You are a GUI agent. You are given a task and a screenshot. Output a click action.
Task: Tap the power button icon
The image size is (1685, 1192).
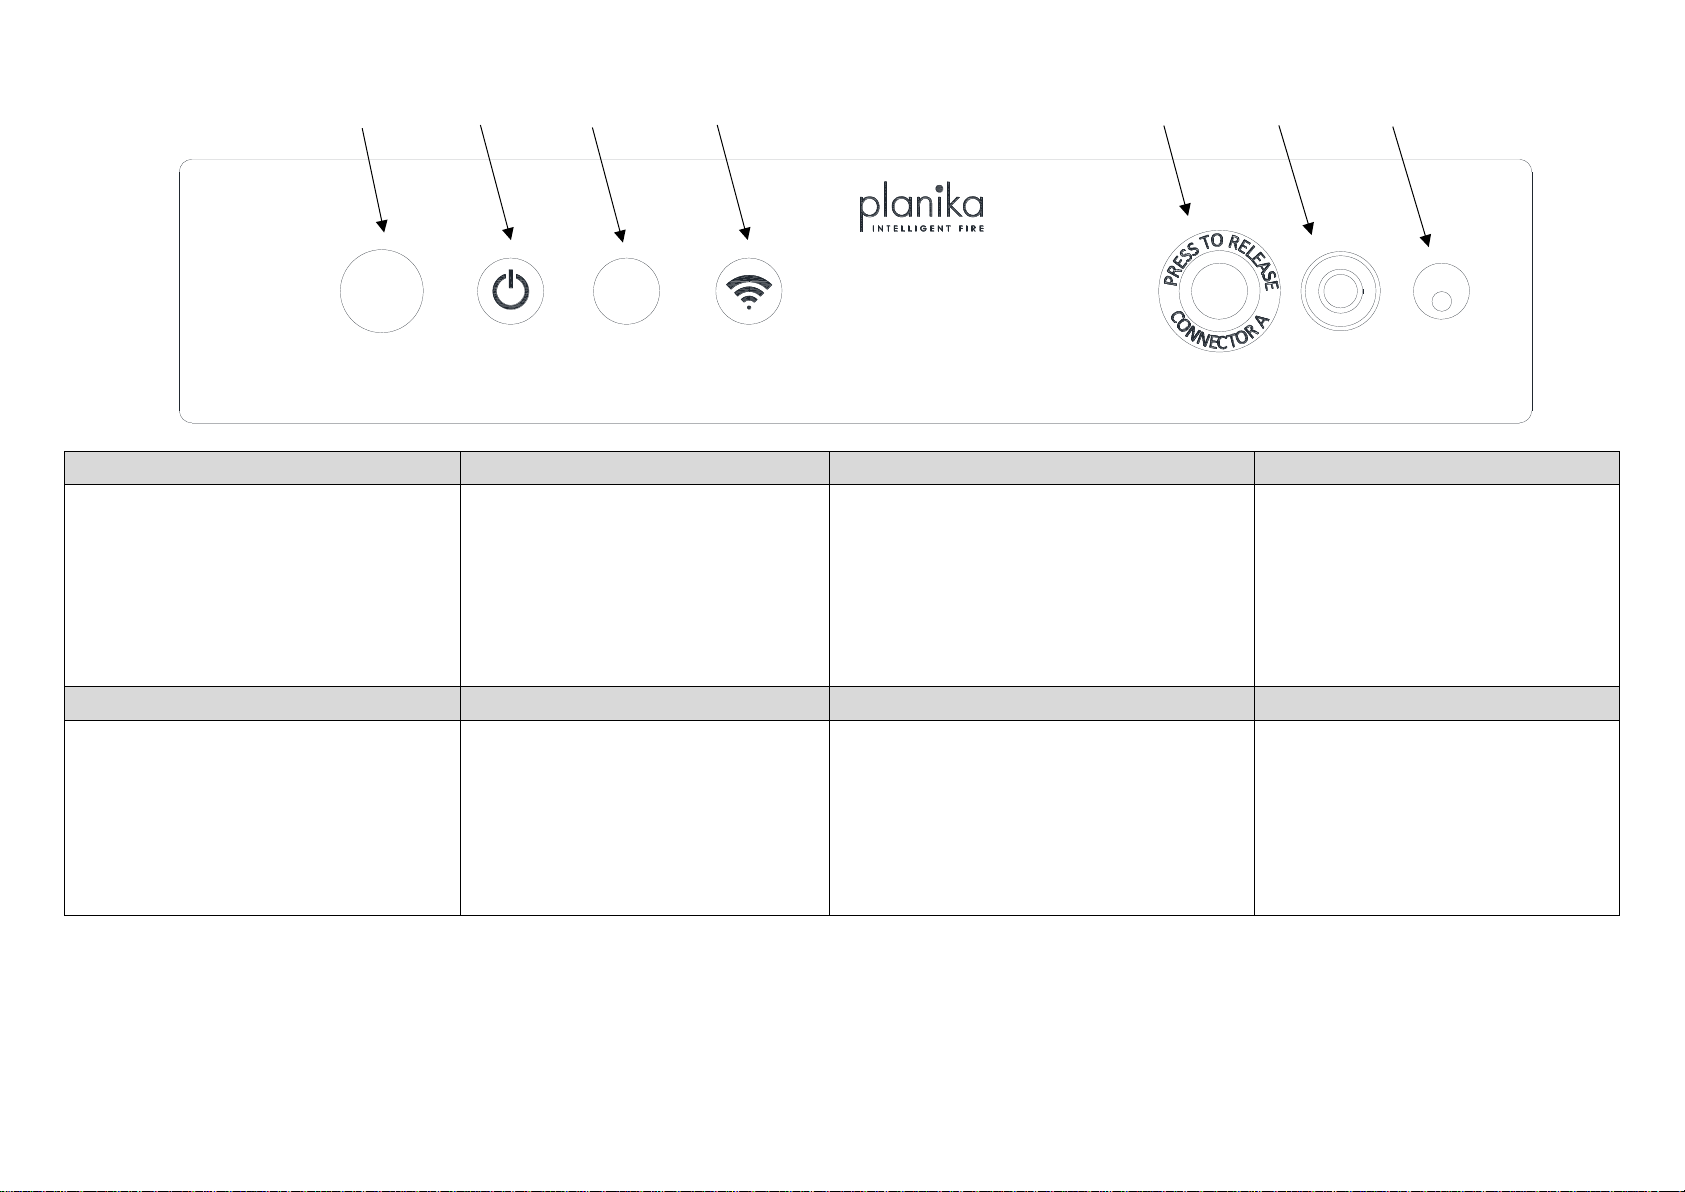click(510, 292)
